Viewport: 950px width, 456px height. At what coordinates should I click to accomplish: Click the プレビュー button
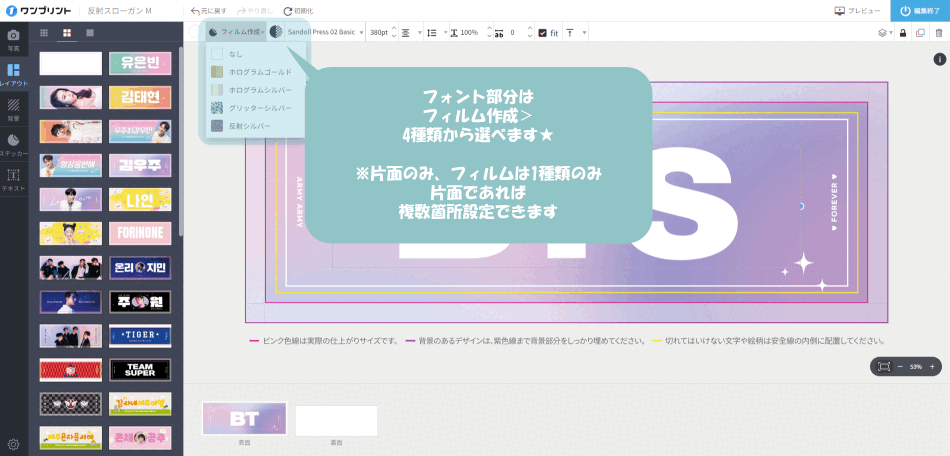pyautogui.click(x=857, y=11)
